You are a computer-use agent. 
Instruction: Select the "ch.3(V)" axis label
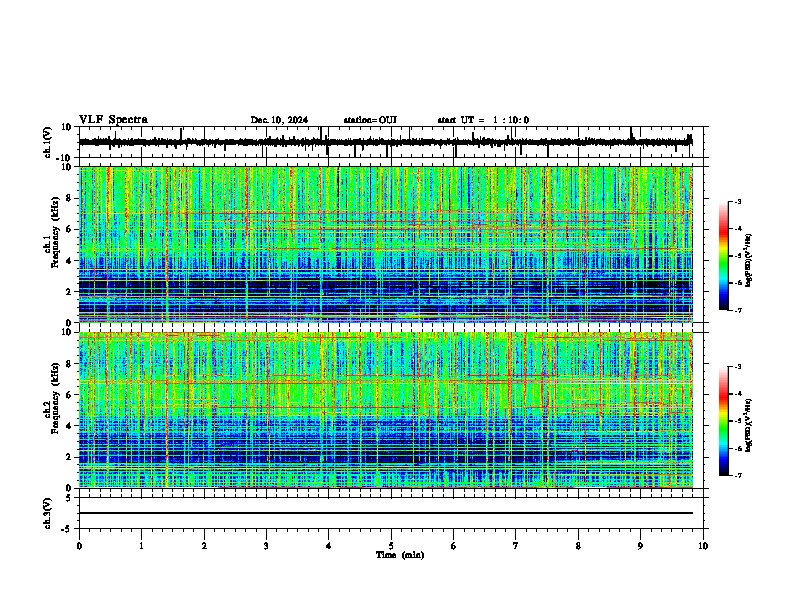pyautogui.click(x=48, y=513)
